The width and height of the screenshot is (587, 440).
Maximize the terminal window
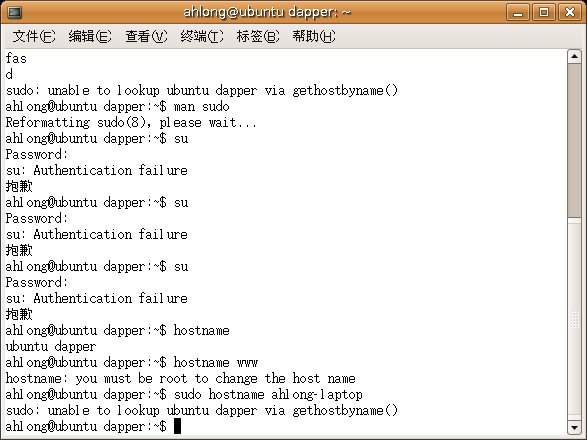pyautogui.click(x=544, y=12)
